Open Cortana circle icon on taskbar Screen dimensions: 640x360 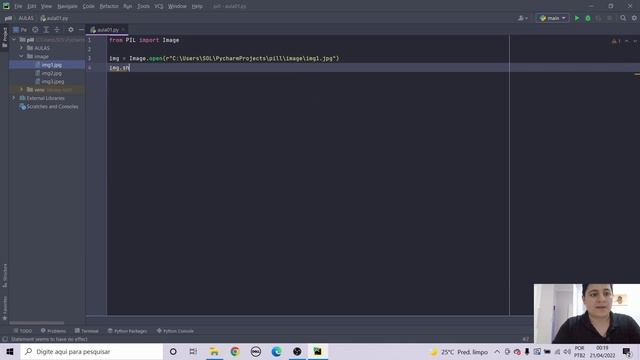[x=173, y=351]
